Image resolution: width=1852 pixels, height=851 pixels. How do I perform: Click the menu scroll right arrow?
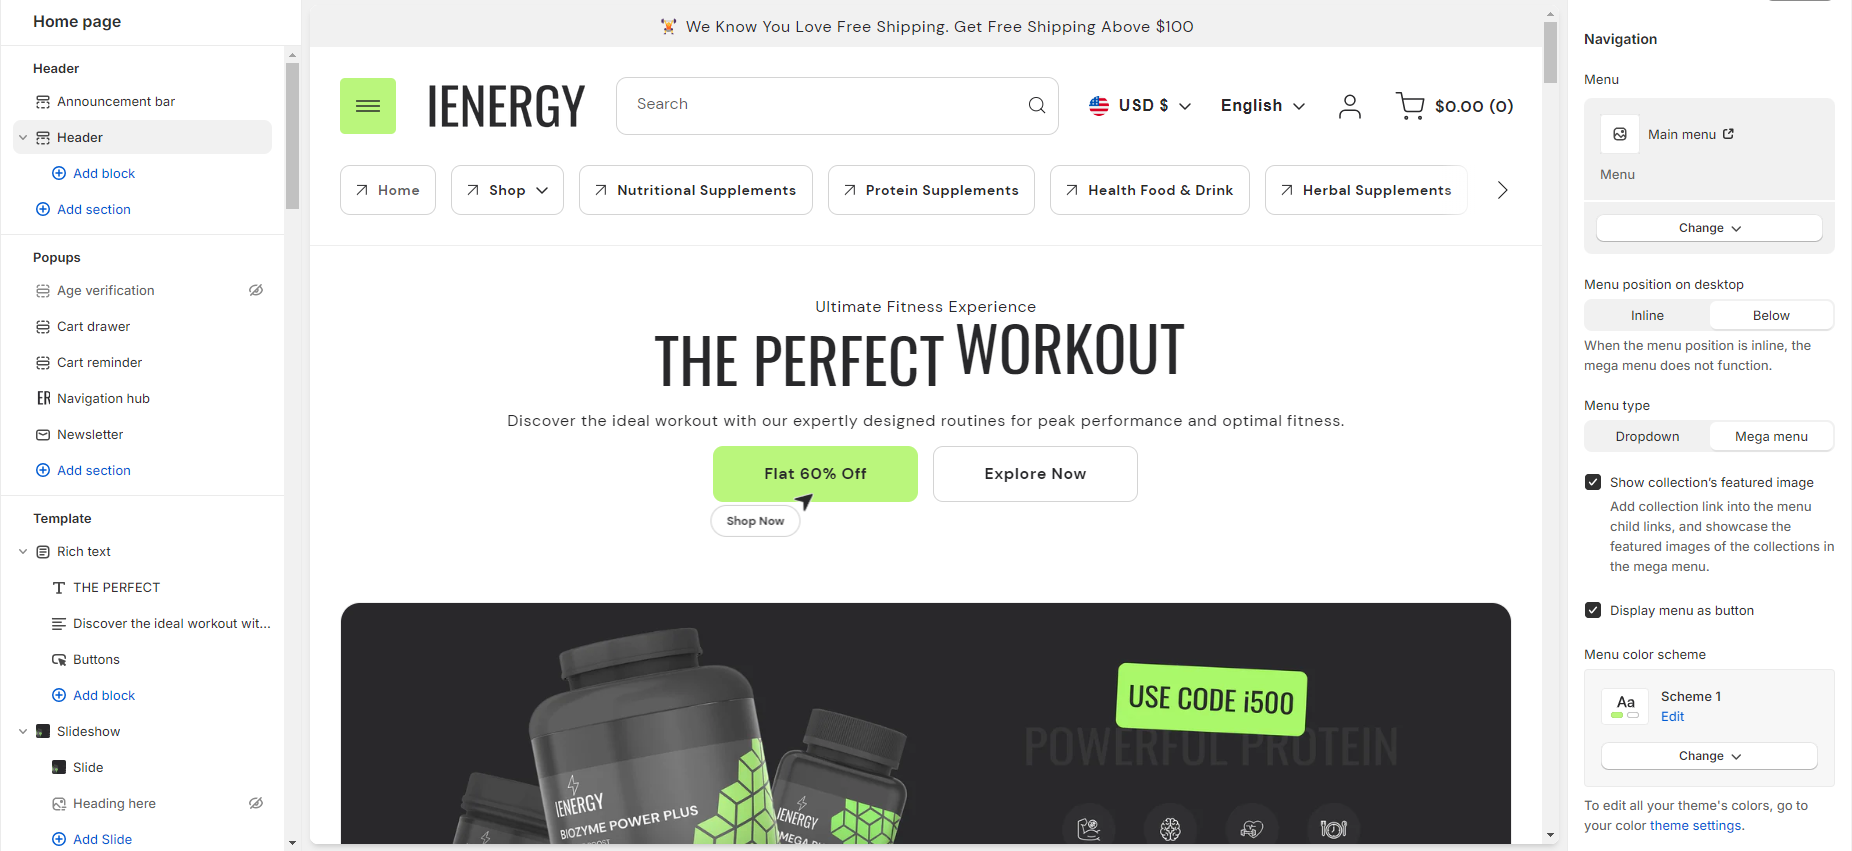(x=1502, y=190)
